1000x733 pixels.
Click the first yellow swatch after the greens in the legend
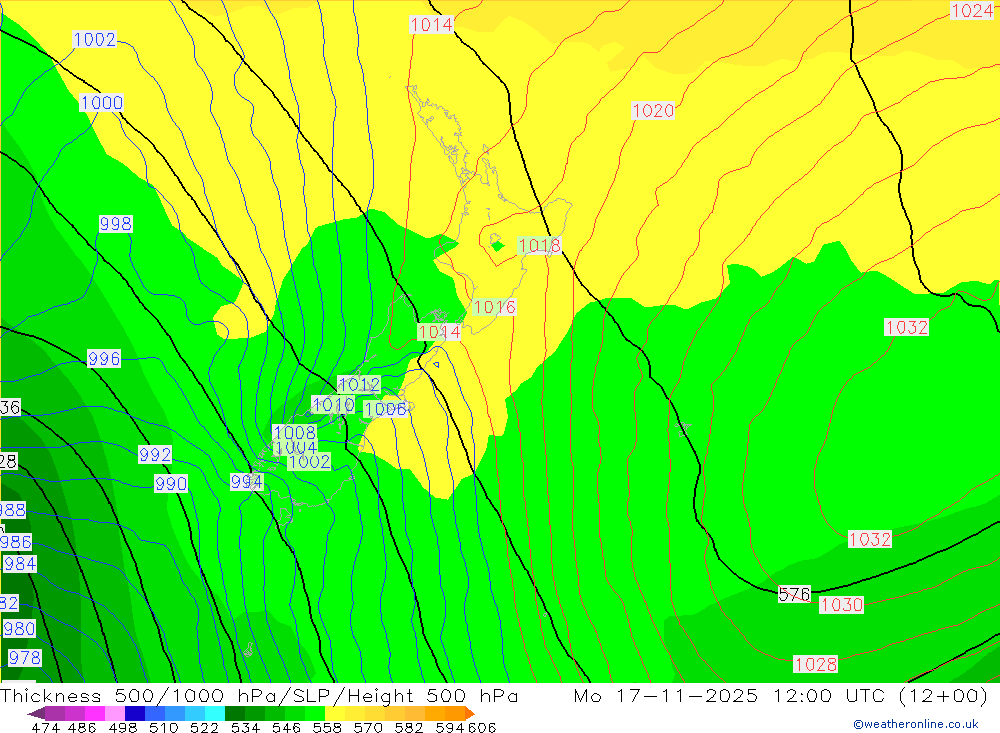(x=334, y=713)
